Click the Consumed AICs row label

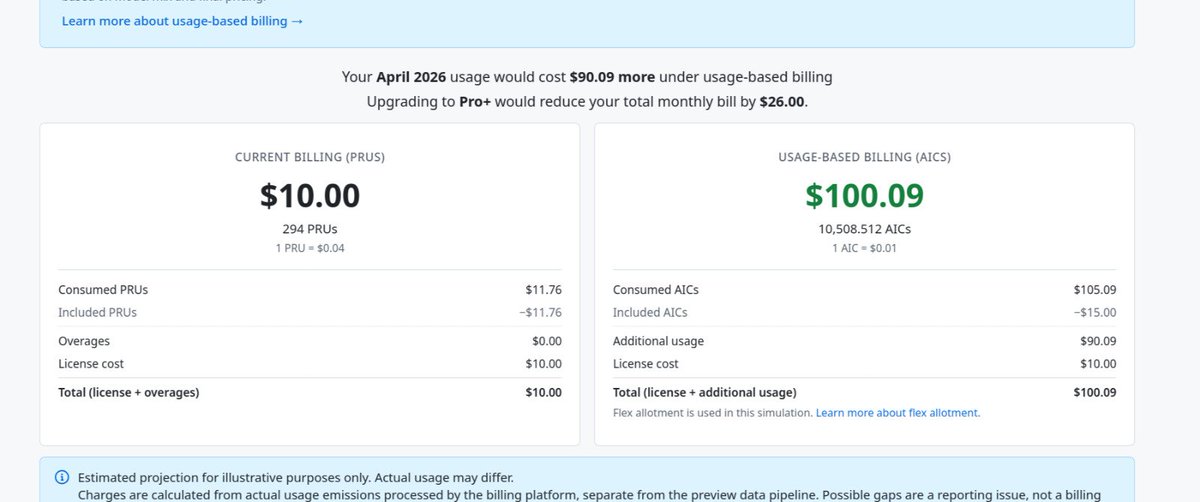[x=656, y=290]
